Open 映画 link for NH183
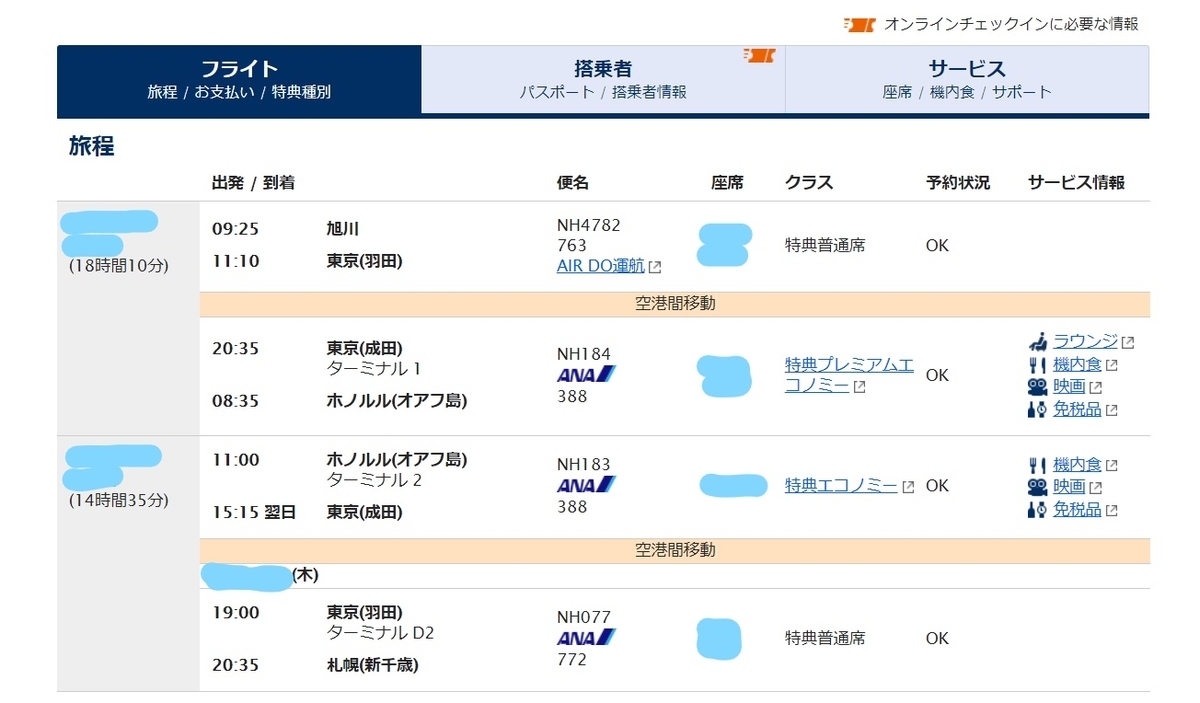 click(1069, 486)
